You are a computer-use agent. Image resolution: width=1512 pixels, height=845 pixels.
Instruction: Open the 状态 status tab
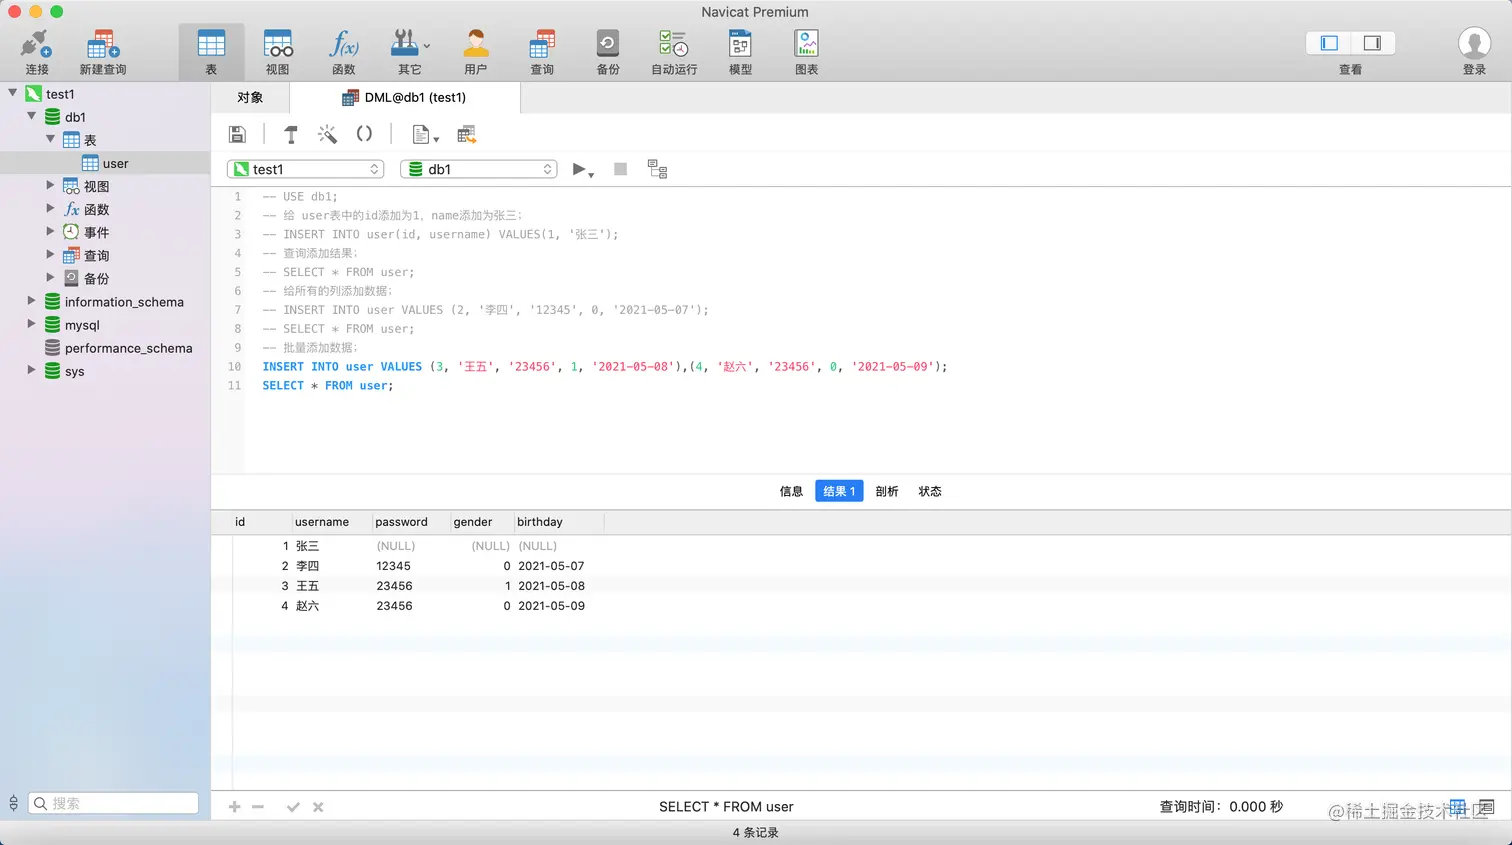[x=930, y=491]
